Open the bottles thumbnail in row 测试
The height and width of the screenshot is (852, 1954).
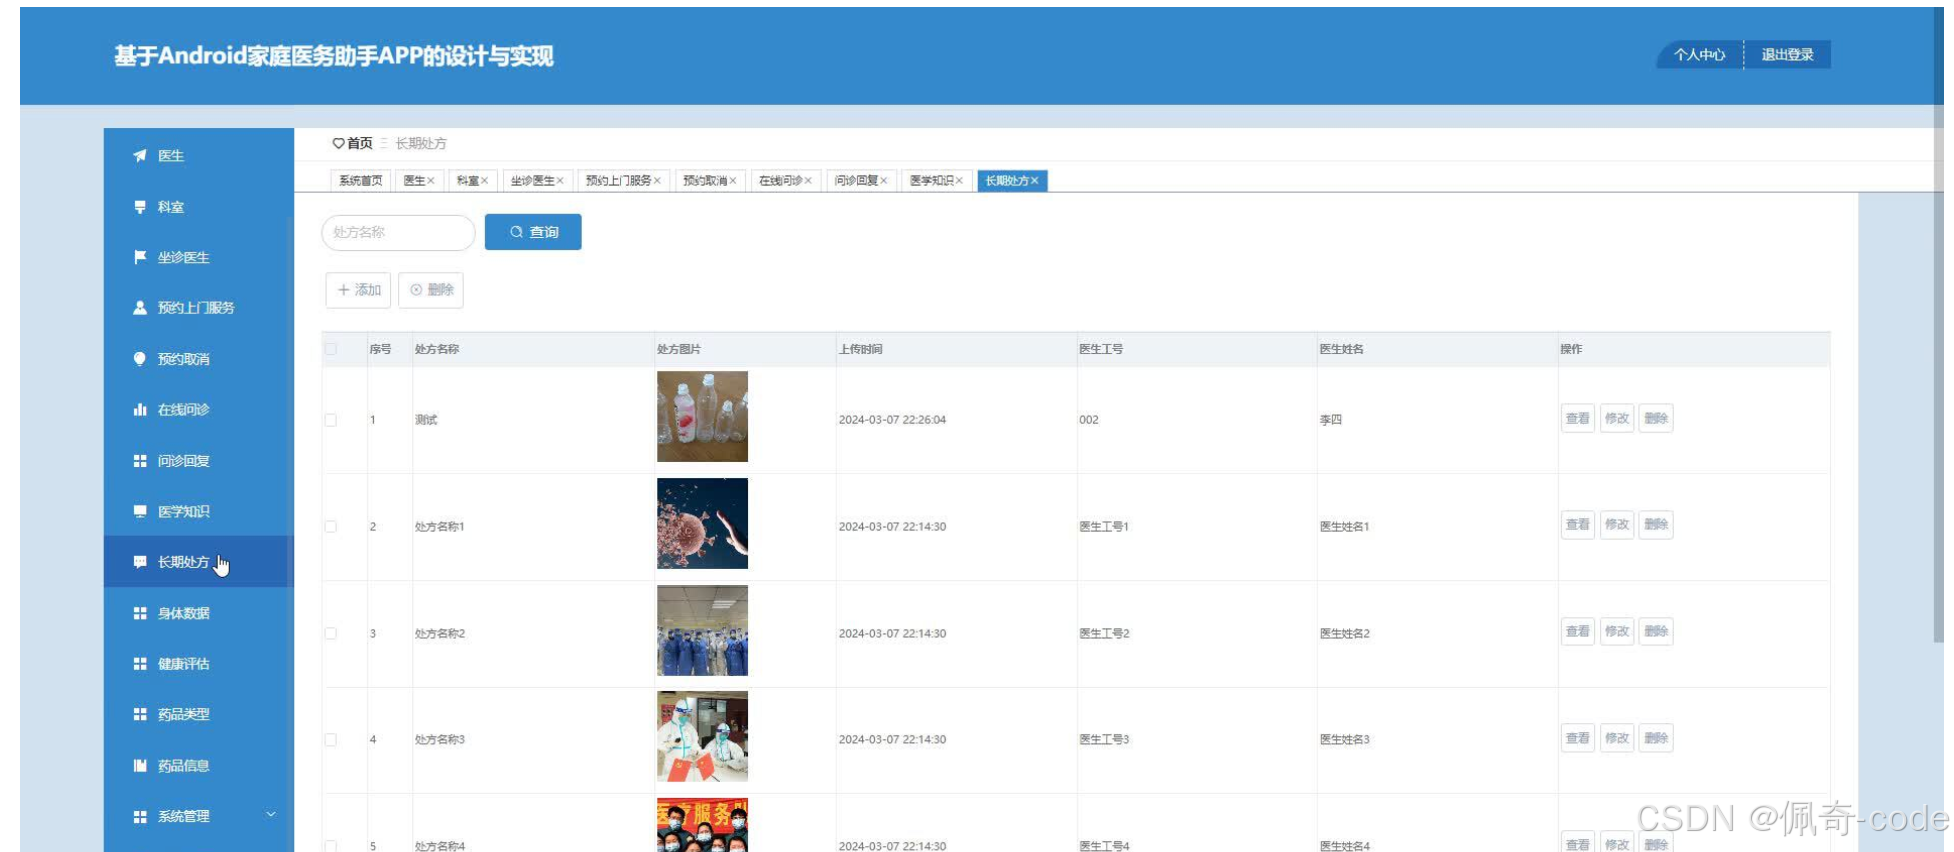click(x=702, y=417)
